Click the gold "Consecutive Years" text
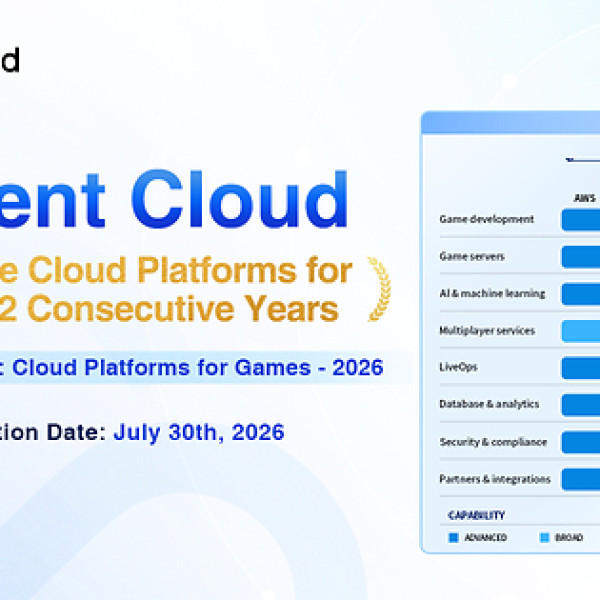The image size is (600, 600). (183, 308)
